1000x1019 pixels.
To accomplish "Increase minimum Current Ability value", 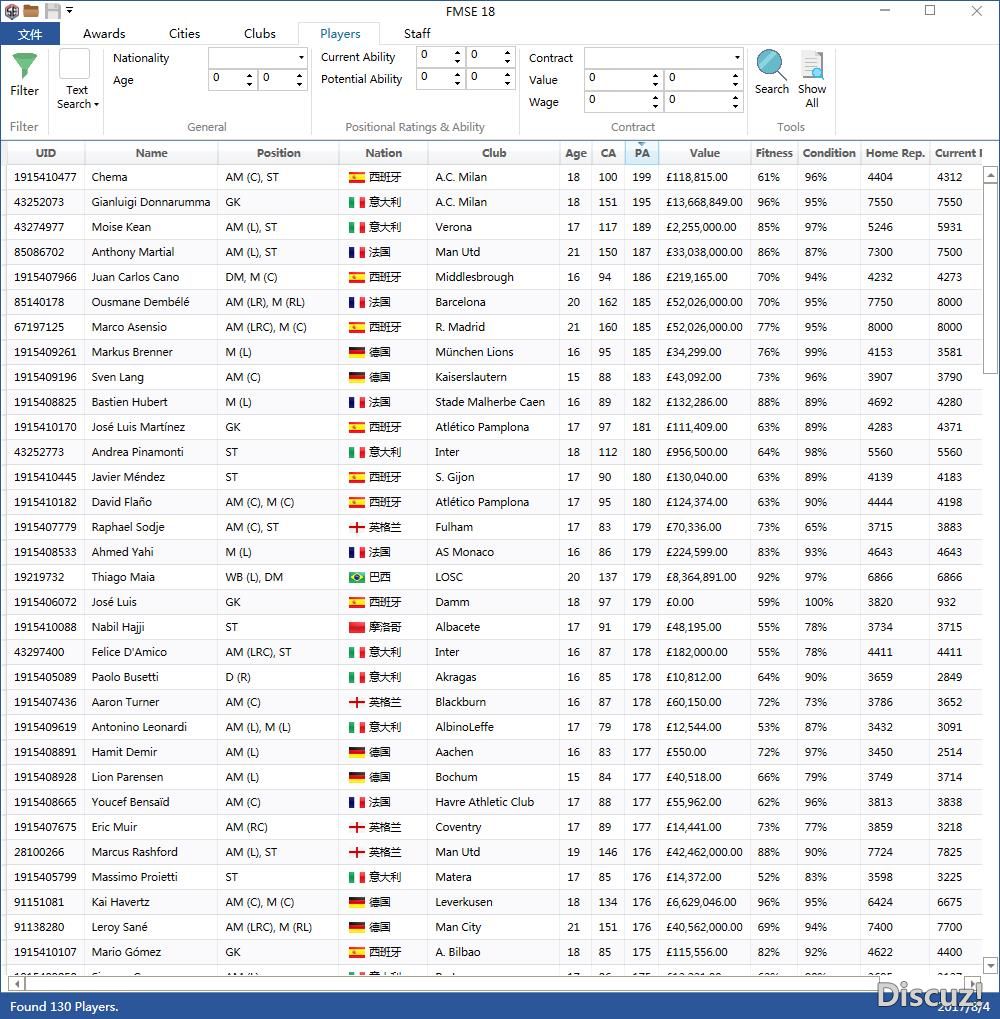I will coord(457,52).
